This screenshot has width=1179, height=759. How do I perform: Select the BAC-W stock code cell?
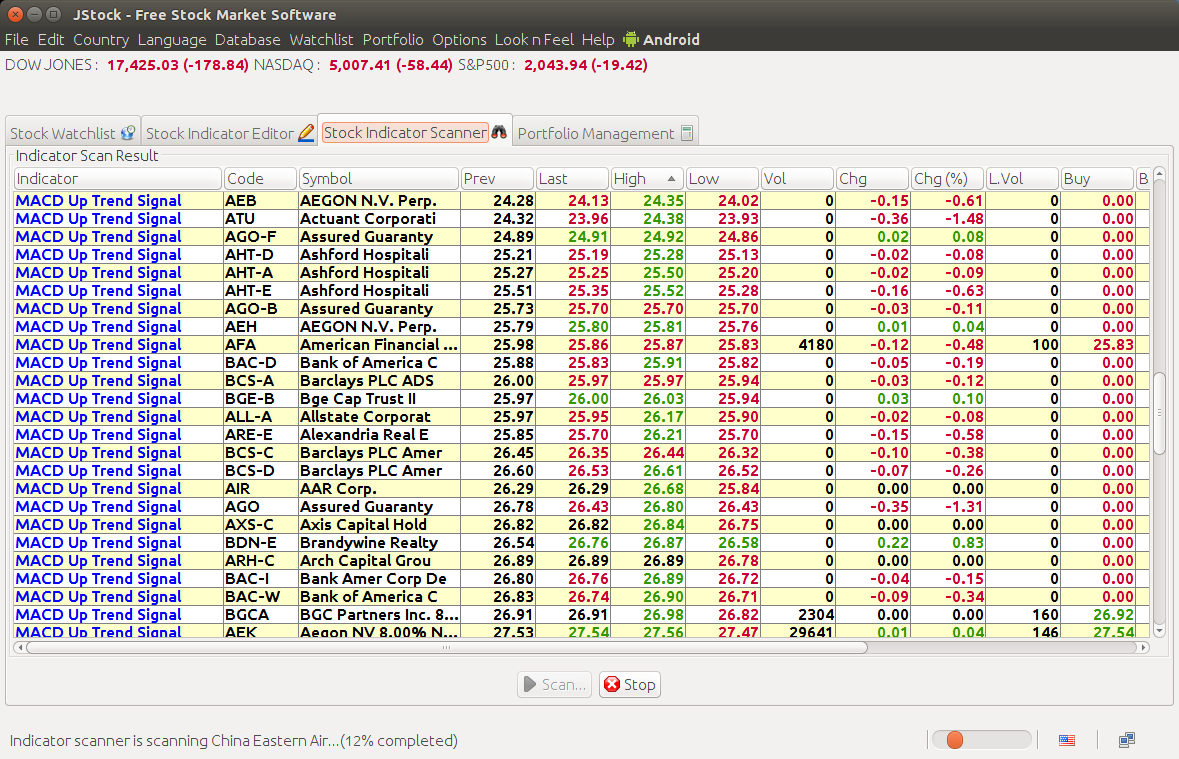click(260, 597)
